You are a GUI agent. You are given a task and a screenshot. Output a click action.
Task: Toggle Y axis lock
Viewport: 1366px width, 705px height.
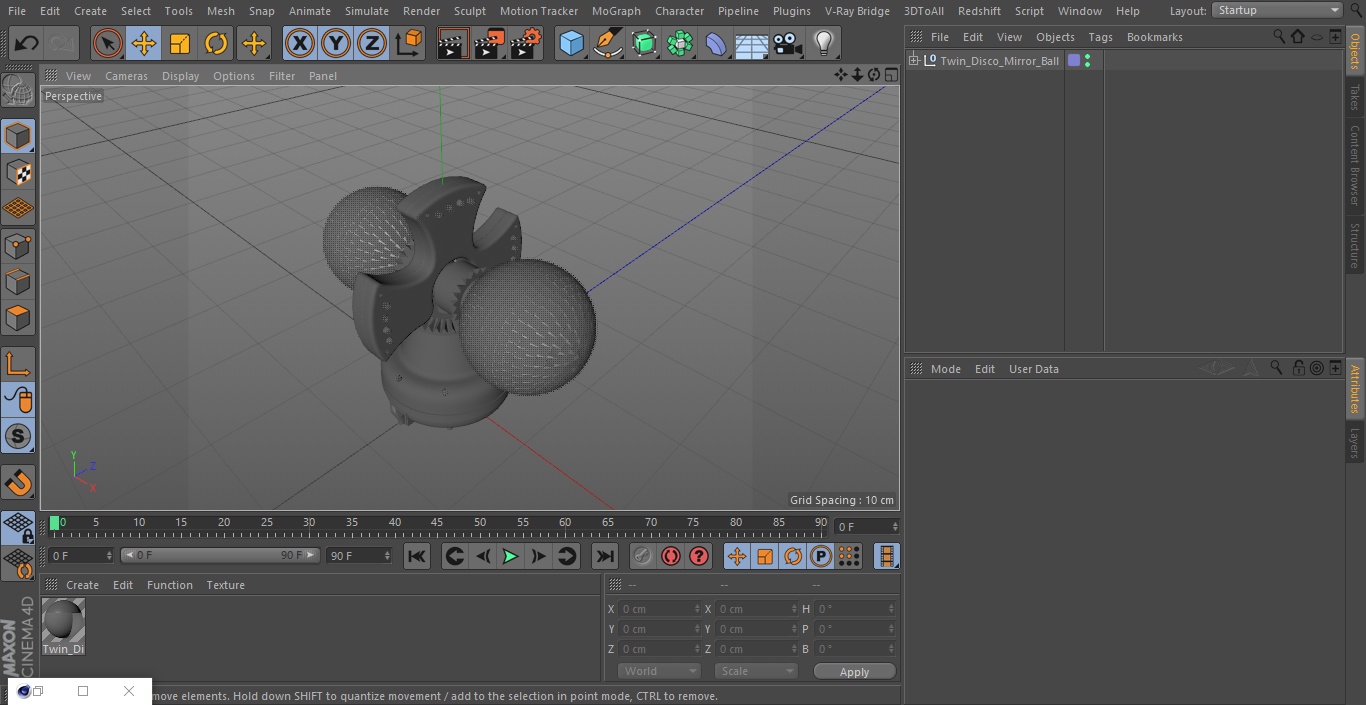click(x=336, y=43)
